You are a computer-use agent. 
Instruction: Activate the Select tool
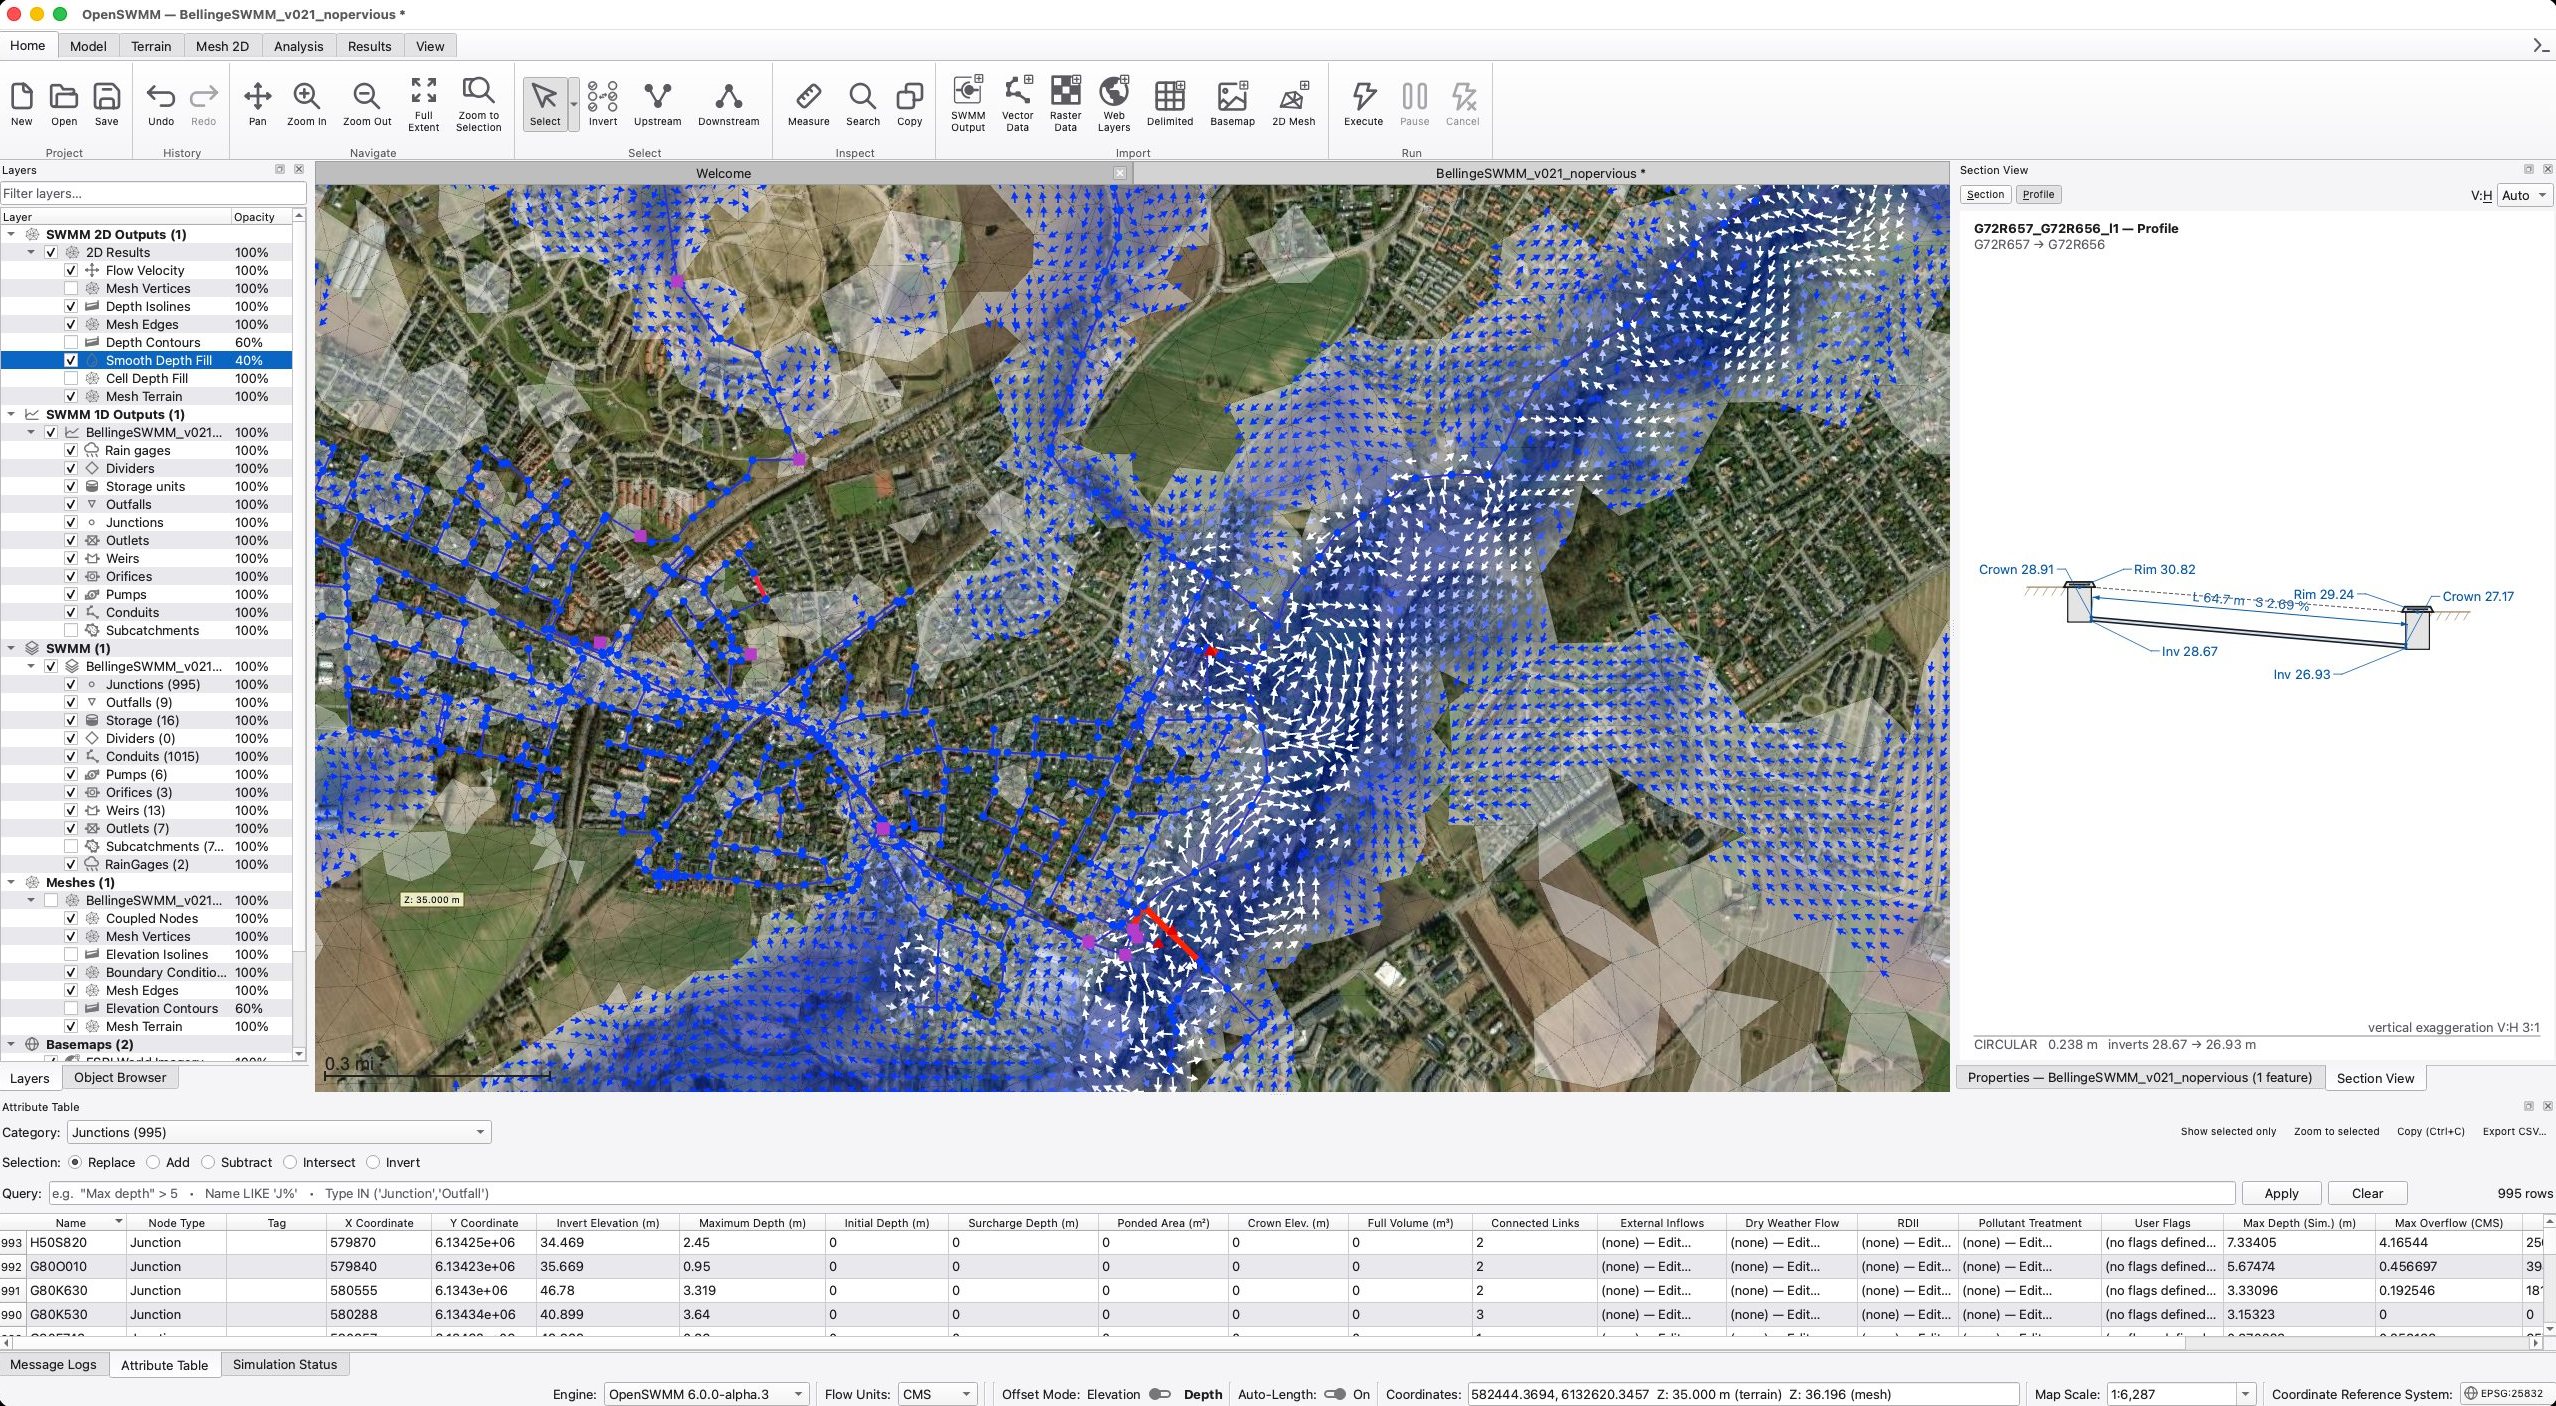pos(544,104)
